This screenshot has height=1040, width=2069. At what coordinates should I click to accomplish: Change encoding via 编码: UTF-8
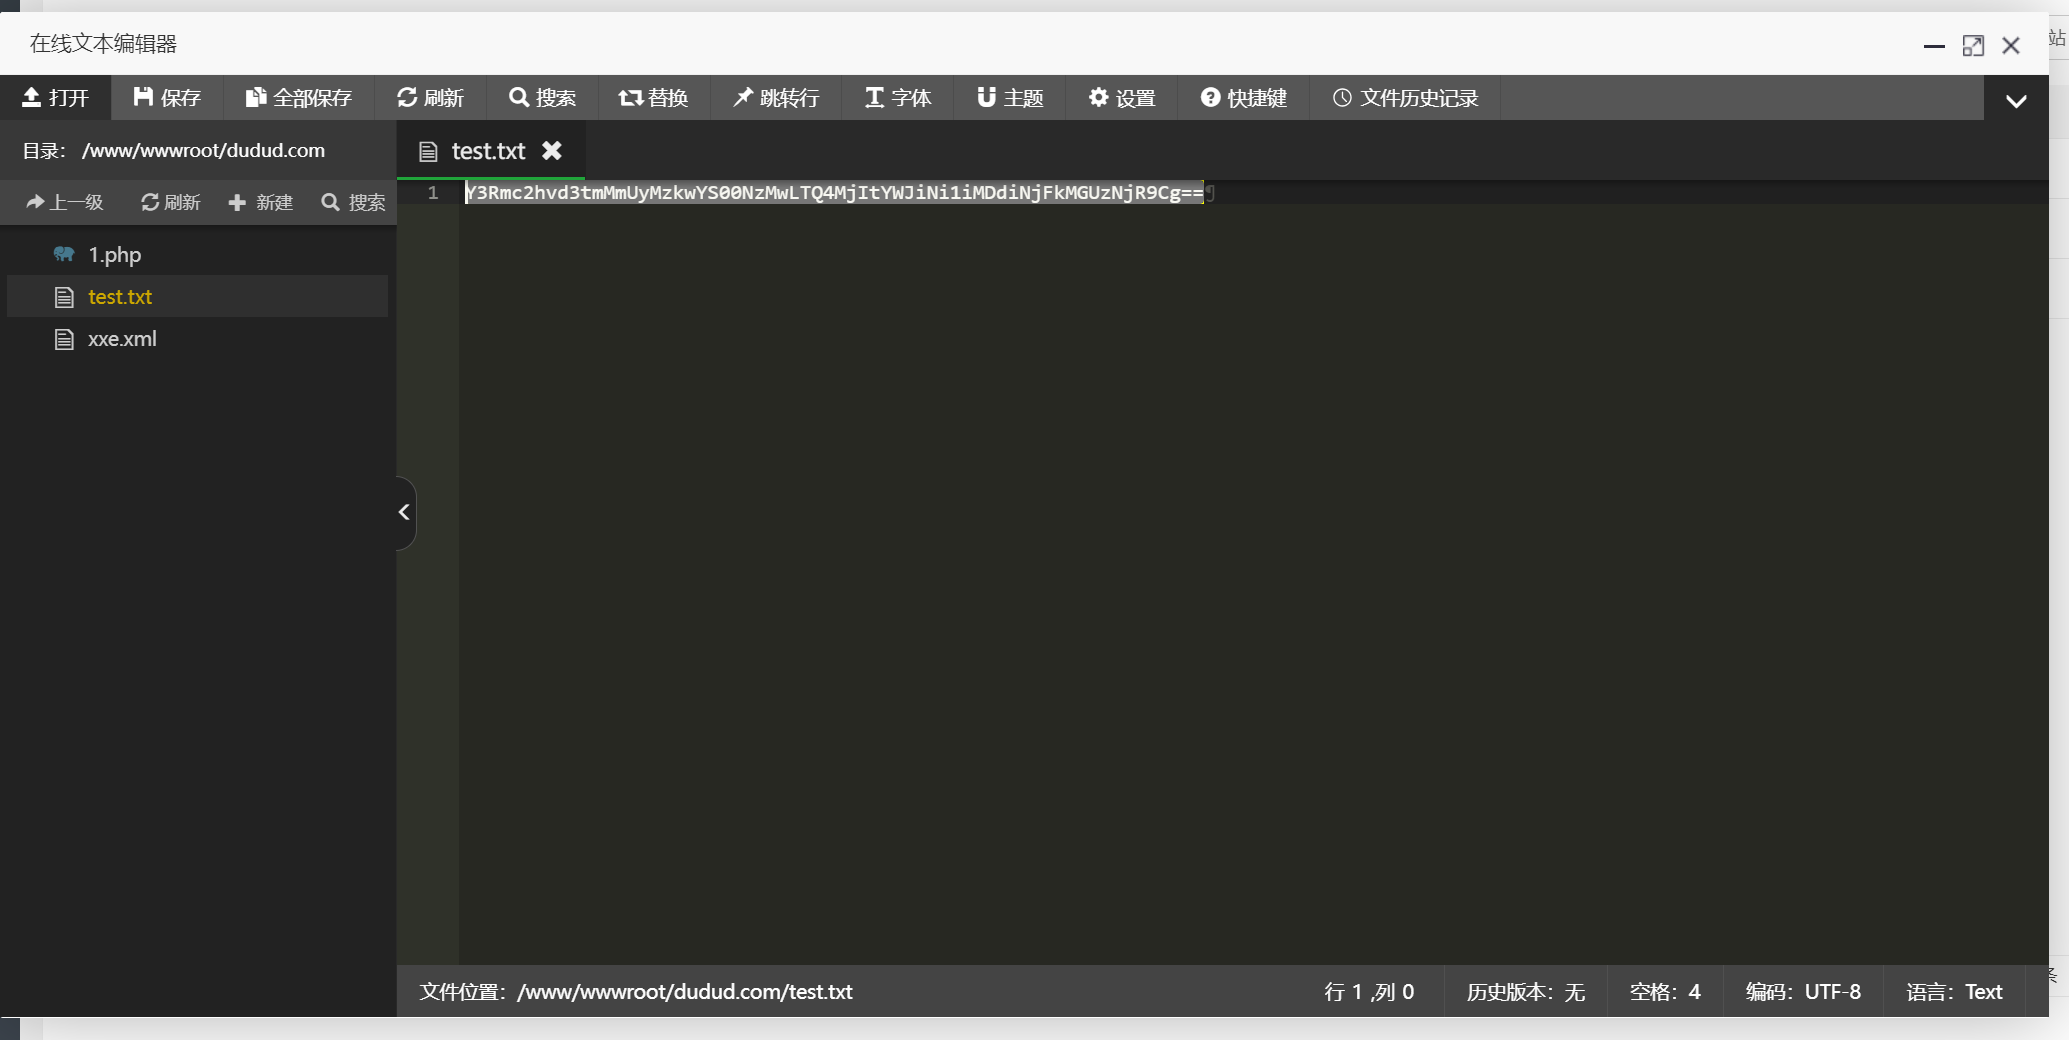[x=1803, y=991]
